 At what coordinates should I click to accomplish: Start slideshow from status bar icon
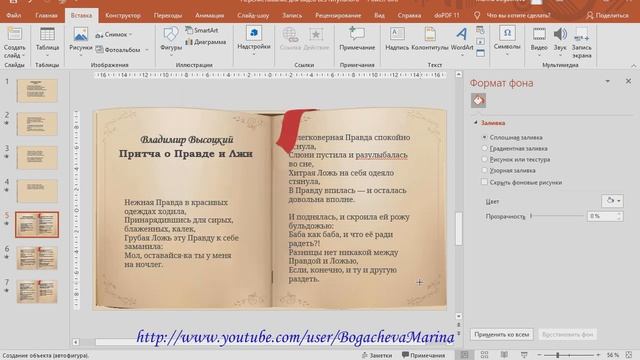pyautogui.click(x=524, y=355)
